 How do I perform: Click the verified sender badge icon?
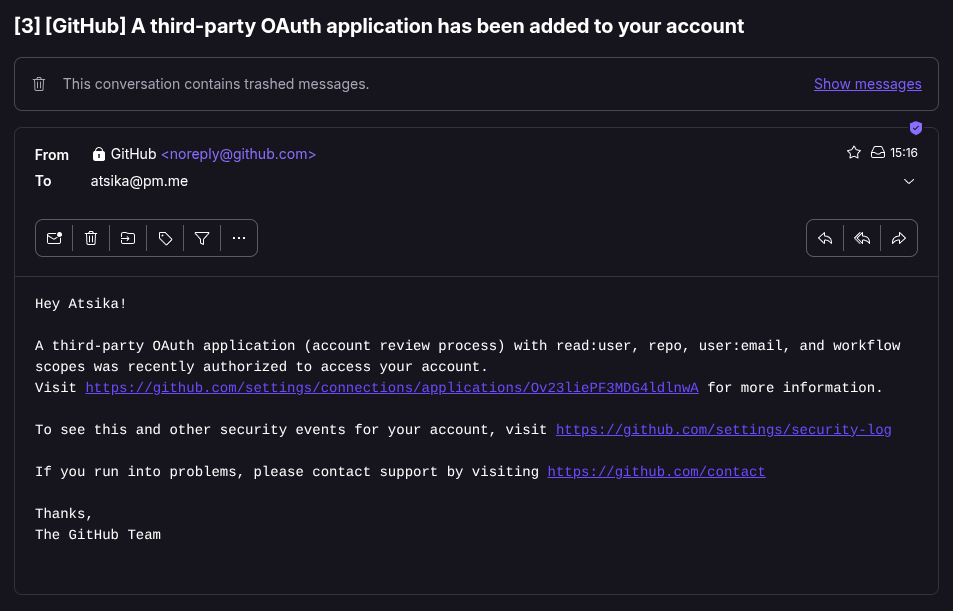[x=916, y=128]
